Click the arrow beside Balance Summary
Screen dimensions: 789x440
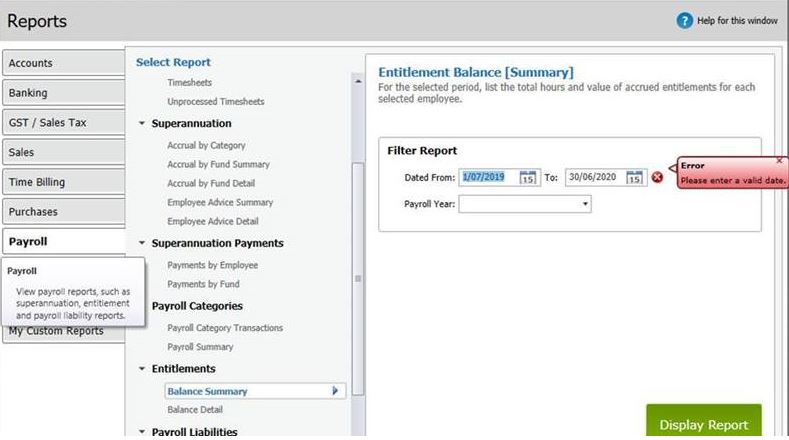click(x=335, y=391)
